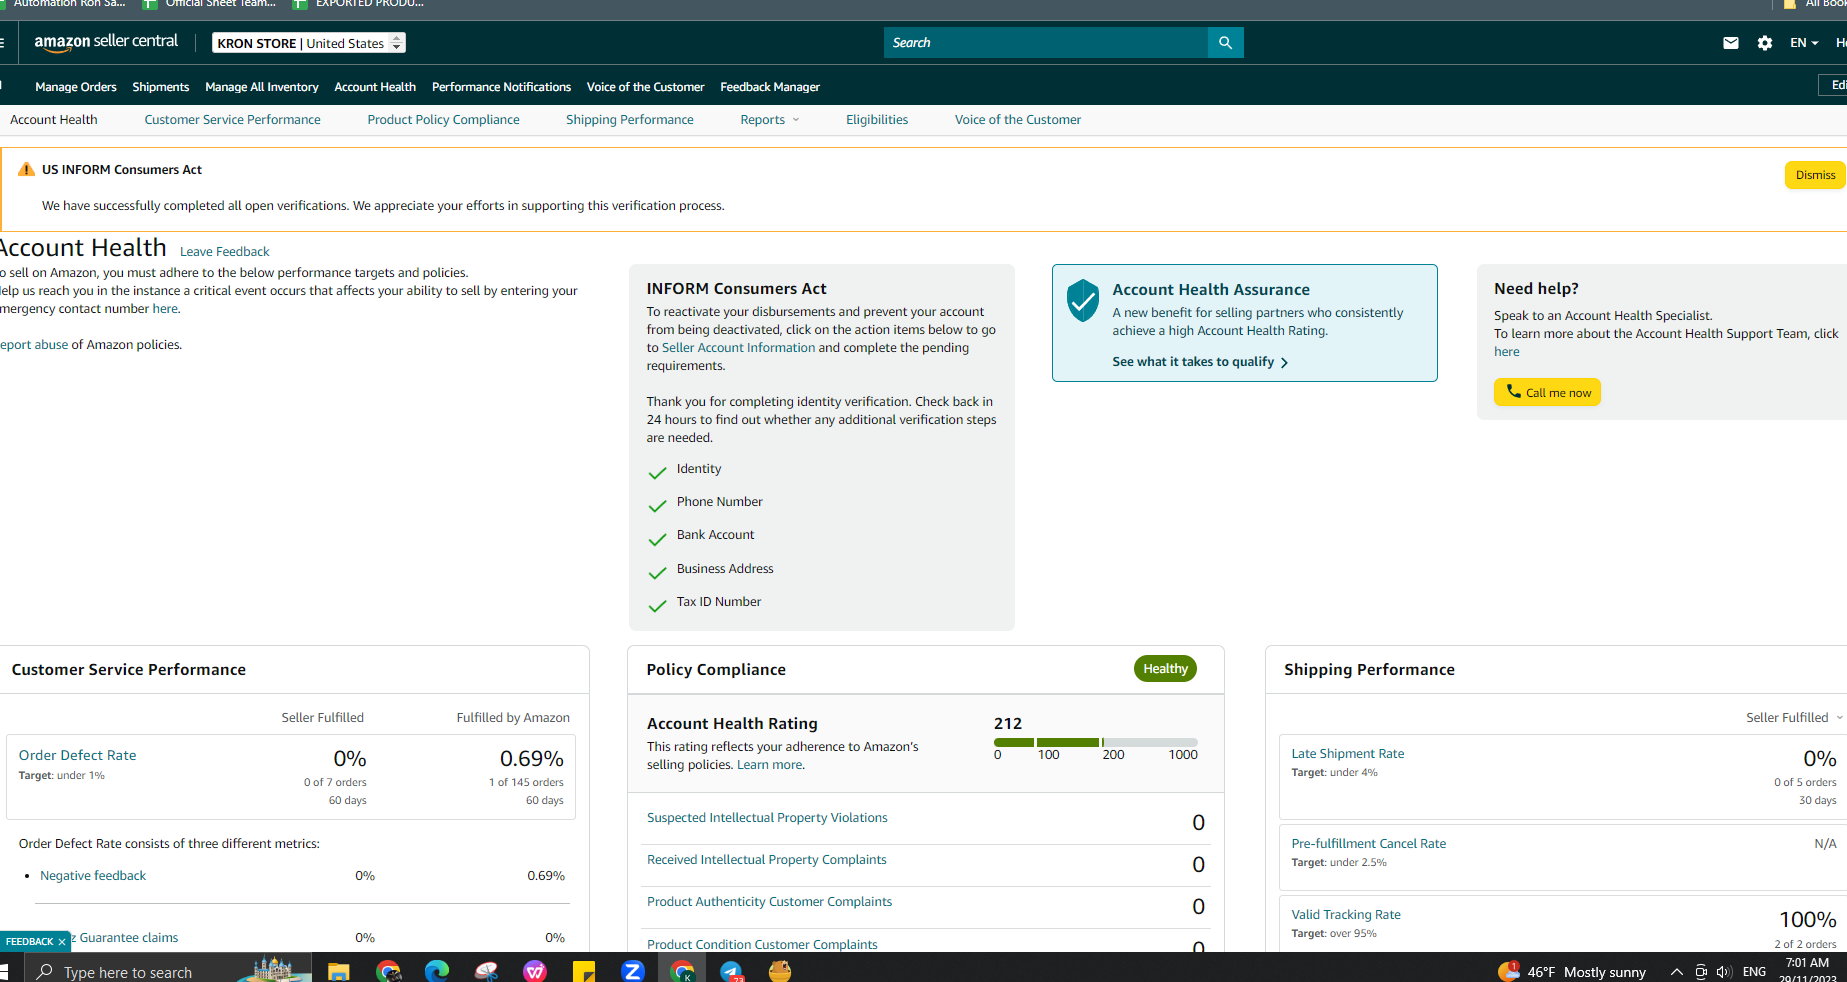Image resolution: width=1847 pixels, height=982 pixels.
Task: Open Sticky Notes from the taskbar
Action: [584, 971]
